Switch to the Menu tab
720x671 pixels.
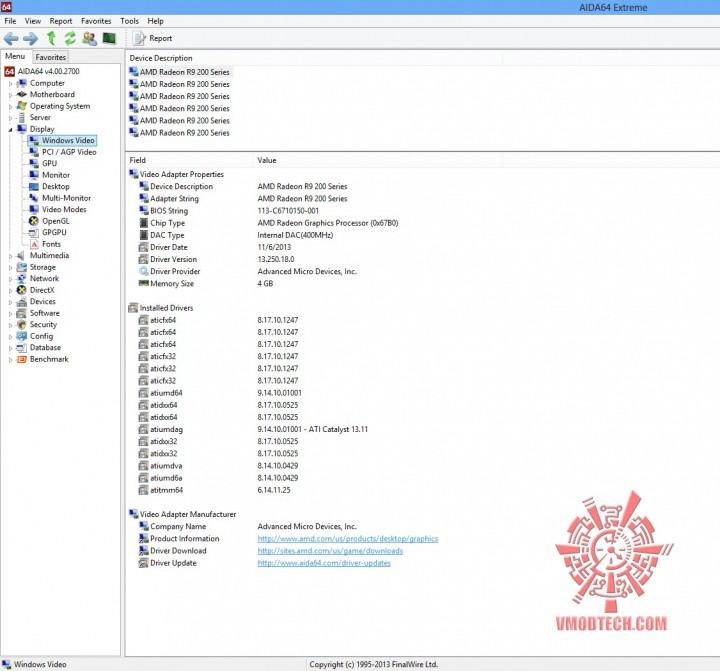coord(15,56)
